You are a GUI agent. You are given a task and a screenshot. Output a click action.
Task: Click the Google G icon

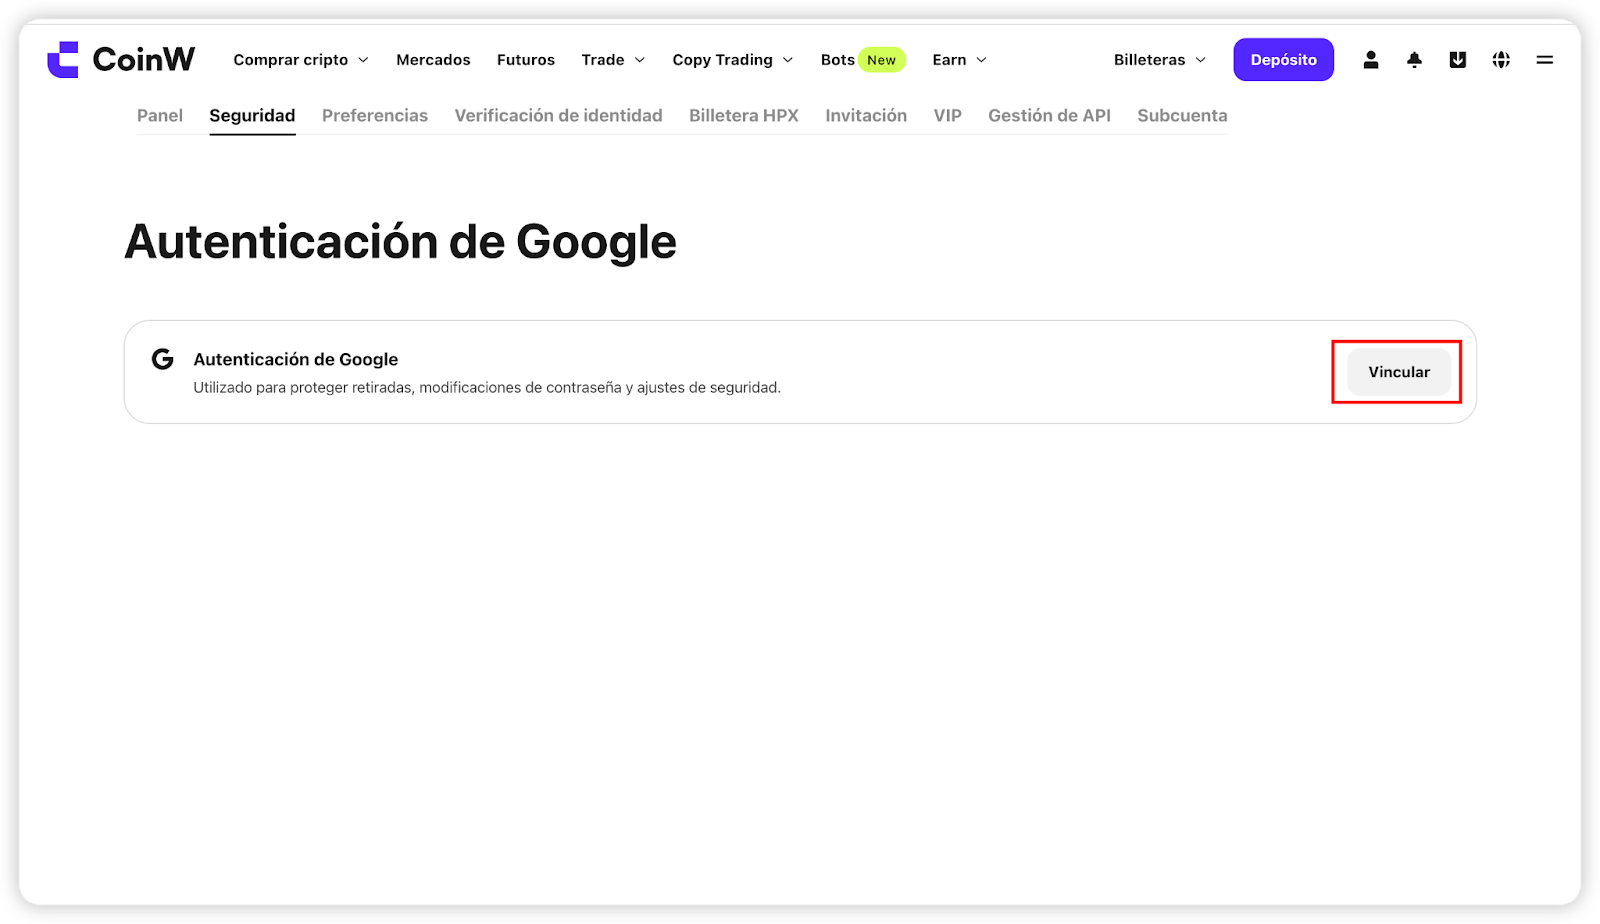pyautogui.click(x=163, y=359)
